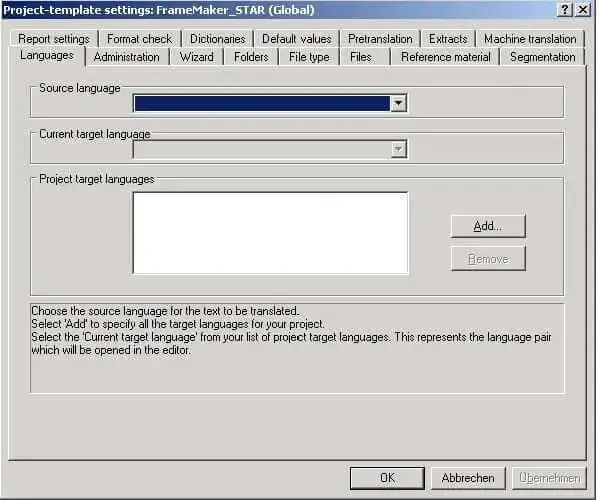Click inside the Project target languages list
Screen dimensions: 599x500
[x=270, y=233]
